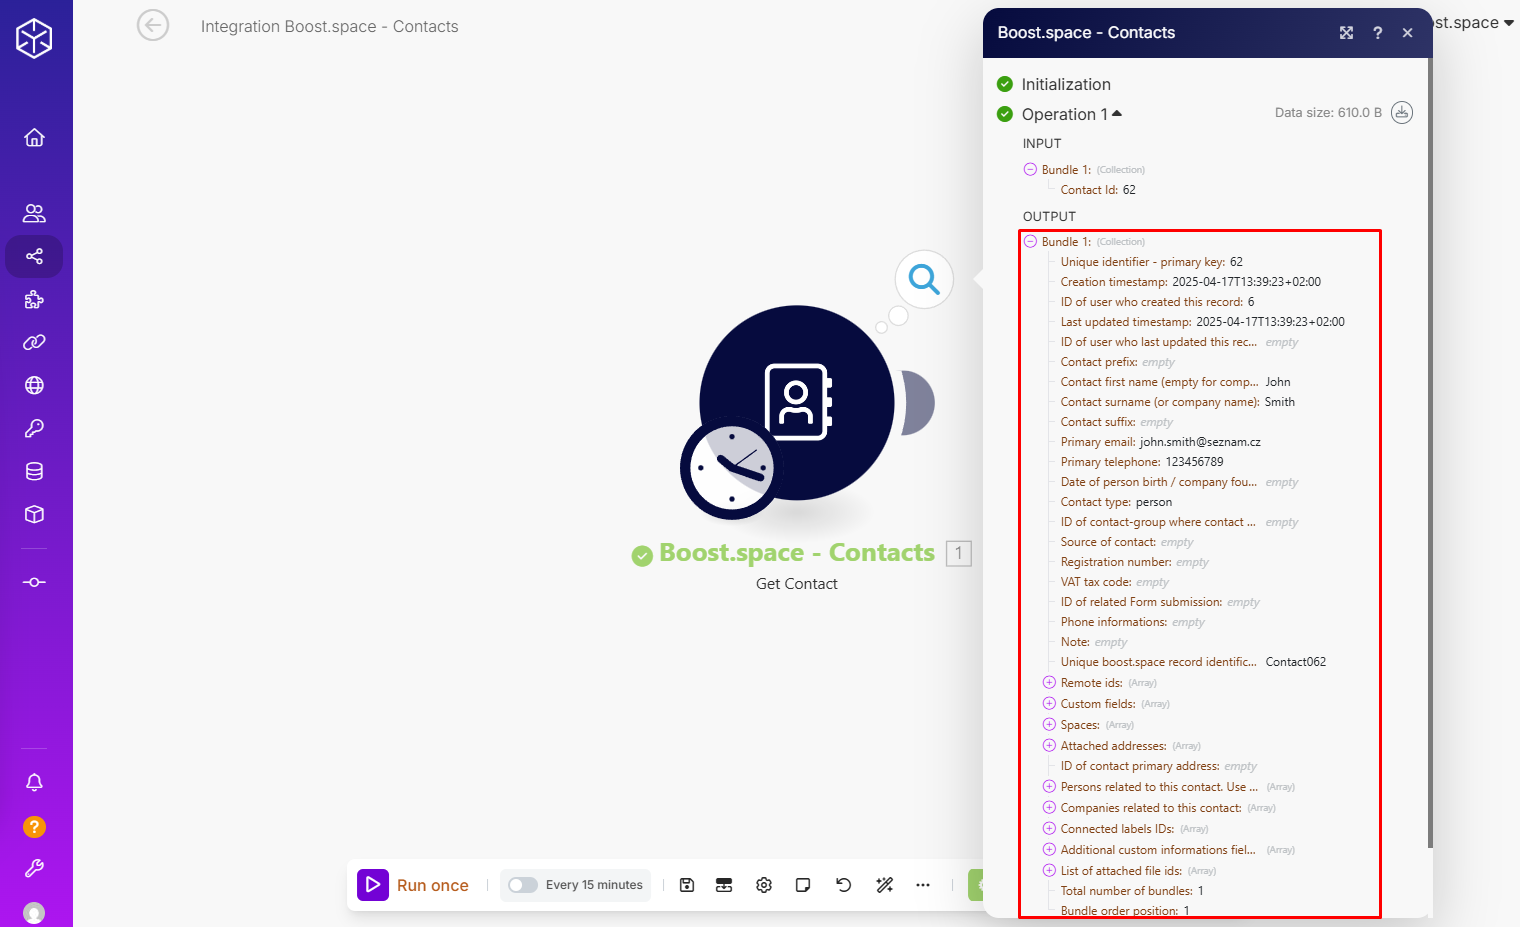1520x927 pixels.
Task: Go back using the arrow beside scenario title
Action: point(153,26)
